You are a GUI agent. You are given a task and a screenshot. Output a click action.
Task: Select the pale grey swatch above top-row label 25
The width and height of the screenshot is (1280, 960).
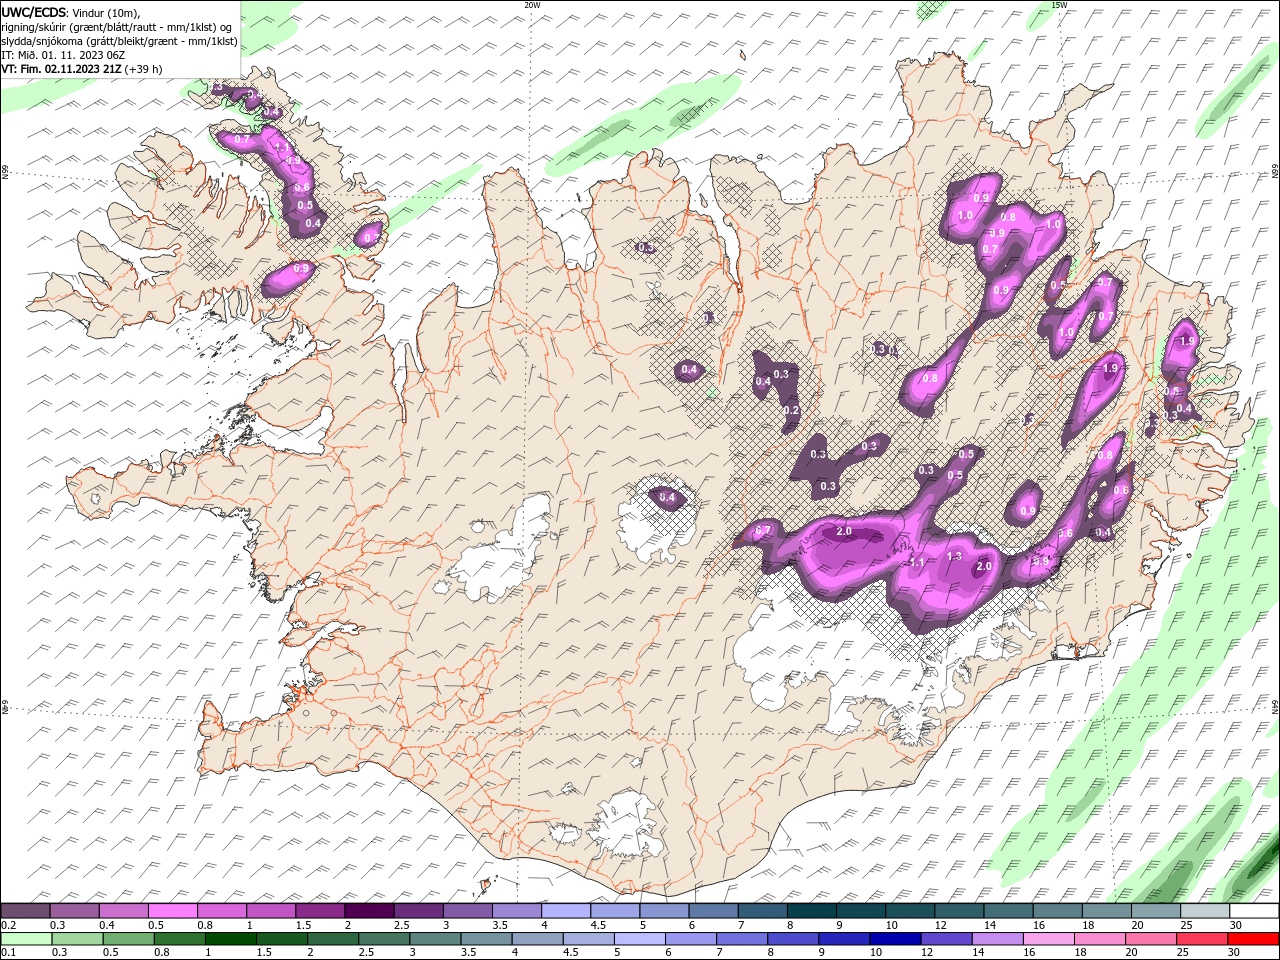(x=1204, y=911)
